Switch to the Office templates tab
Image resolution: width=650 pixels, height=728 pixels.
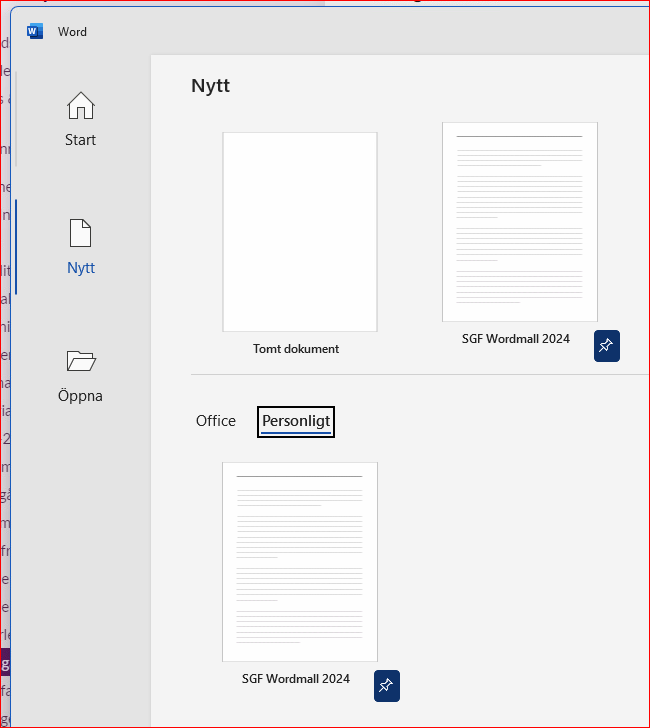tap(216, 421)
